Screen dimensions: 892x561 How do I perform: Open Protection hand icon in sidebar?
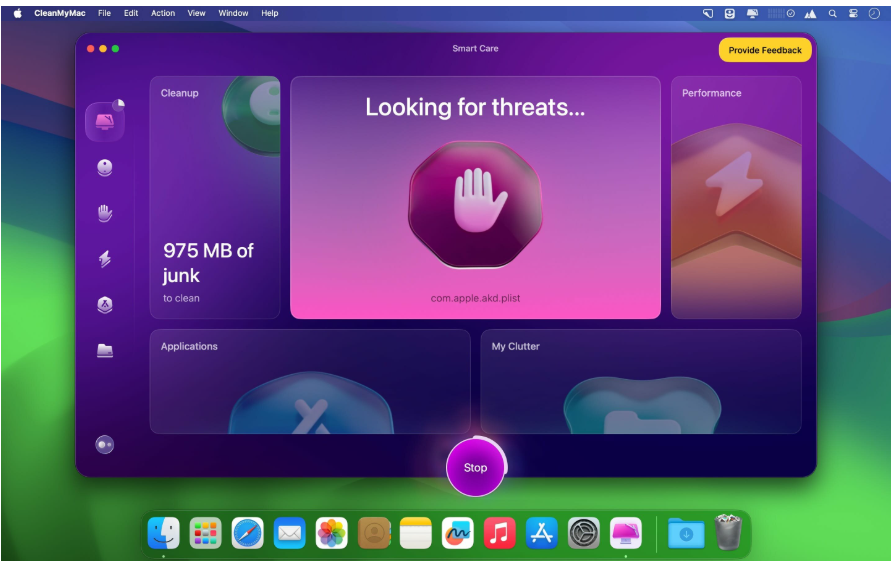pos(105,213)
